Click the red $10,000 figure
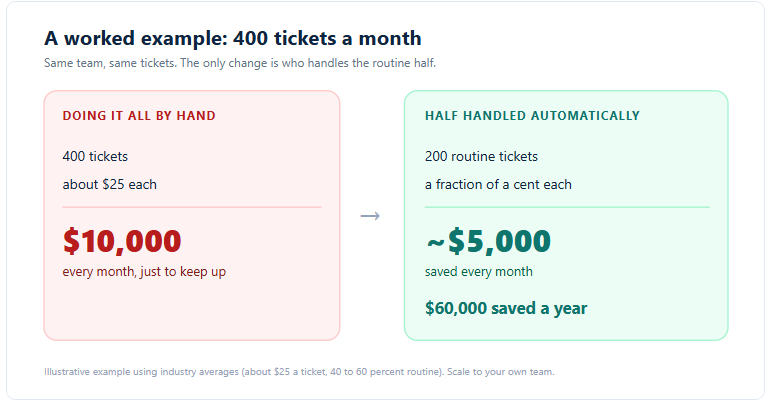This screenshot has height=407, width=773. (x=122, y=241)
